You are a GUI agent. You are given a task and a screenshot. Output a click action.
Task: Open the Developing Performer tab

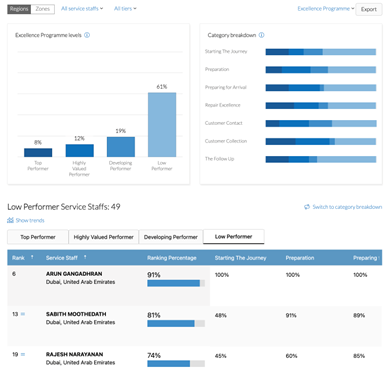click(171, 237)
